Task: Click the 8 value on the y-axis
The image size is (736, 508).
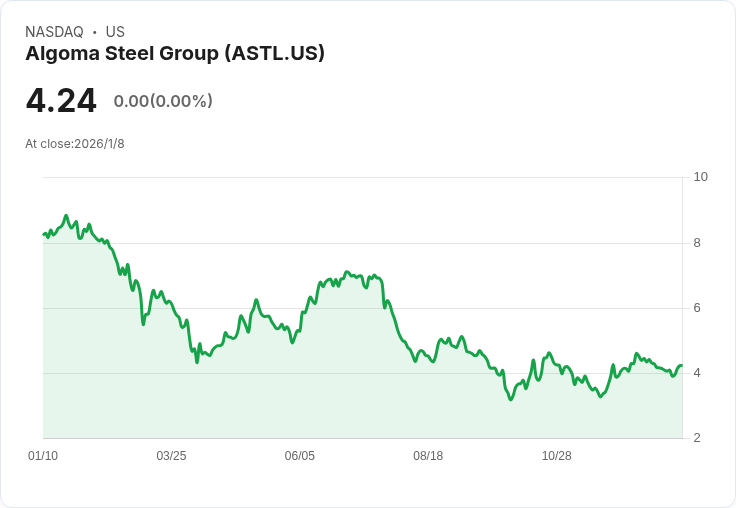Action: [x=697, y=243]
